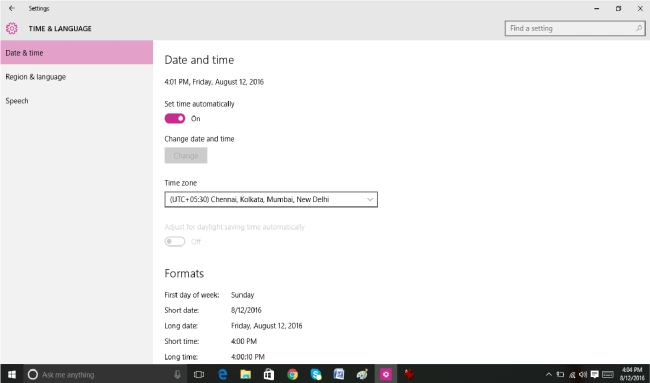Open Task View from the taskbar
This screenshot has height=383, width=650.
click(199, 375)
